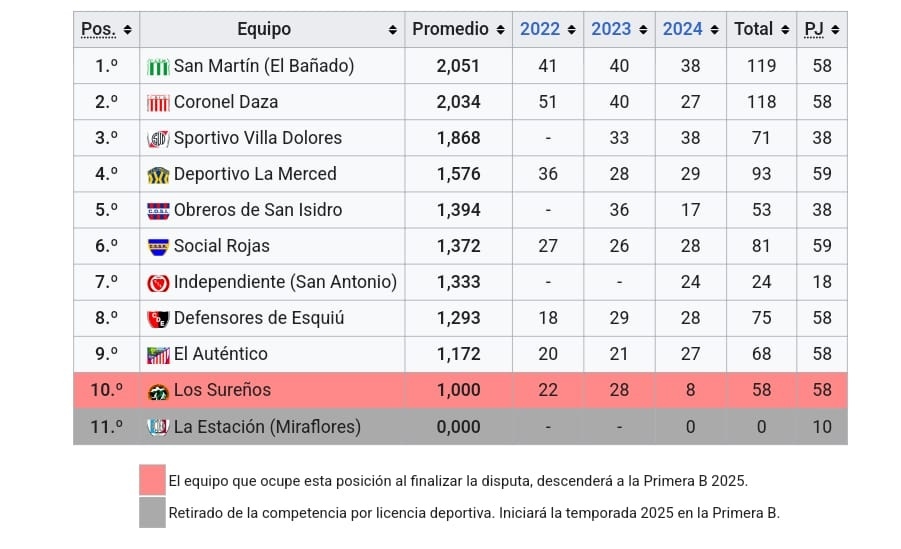Click the Coronel Daza club crest

point(158,103)
